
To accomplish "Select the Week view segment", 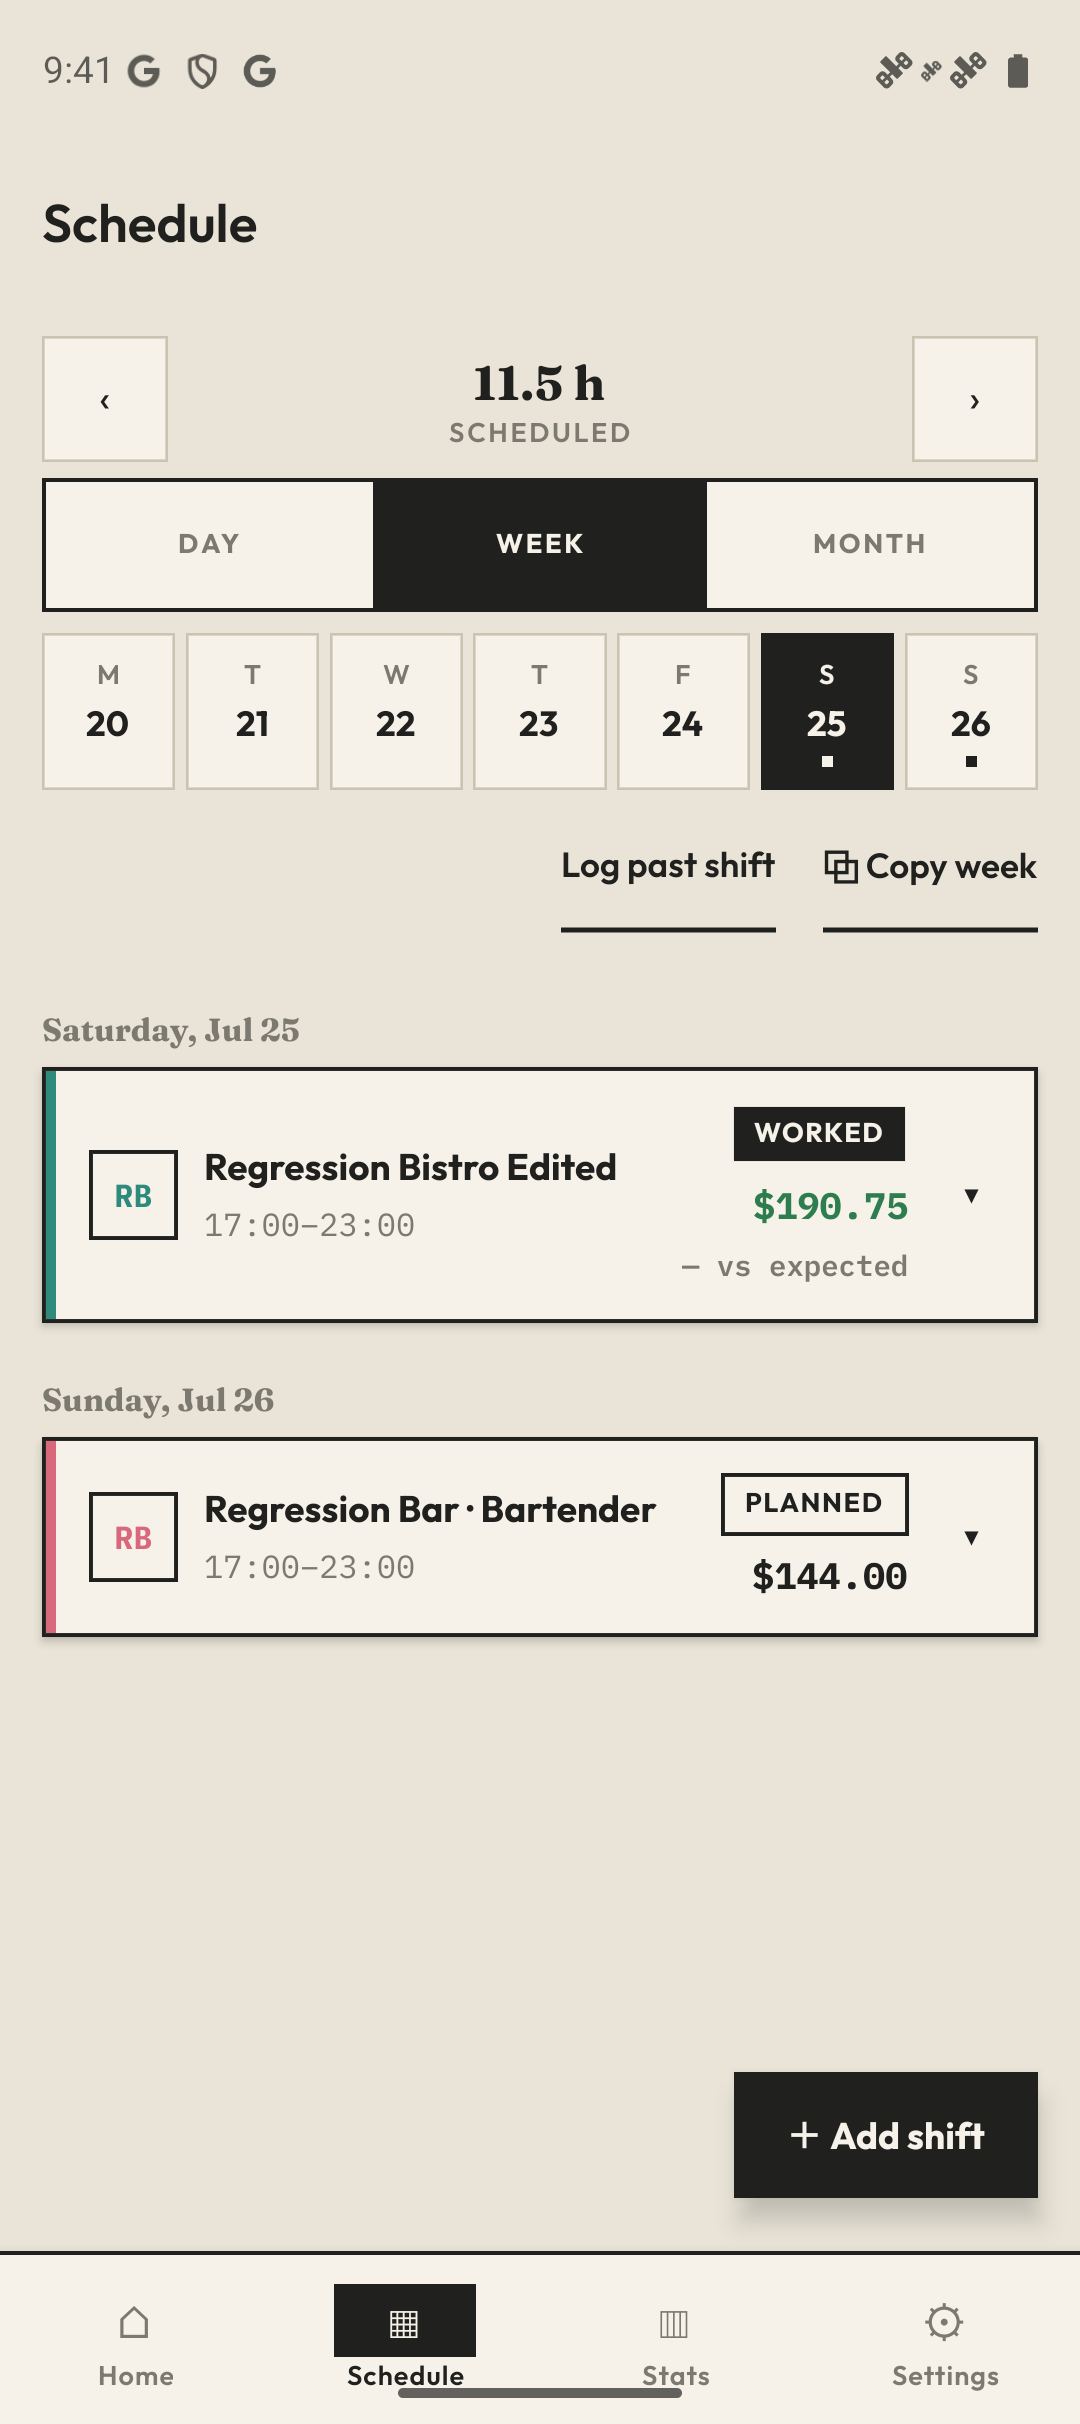I will point(540,544).
